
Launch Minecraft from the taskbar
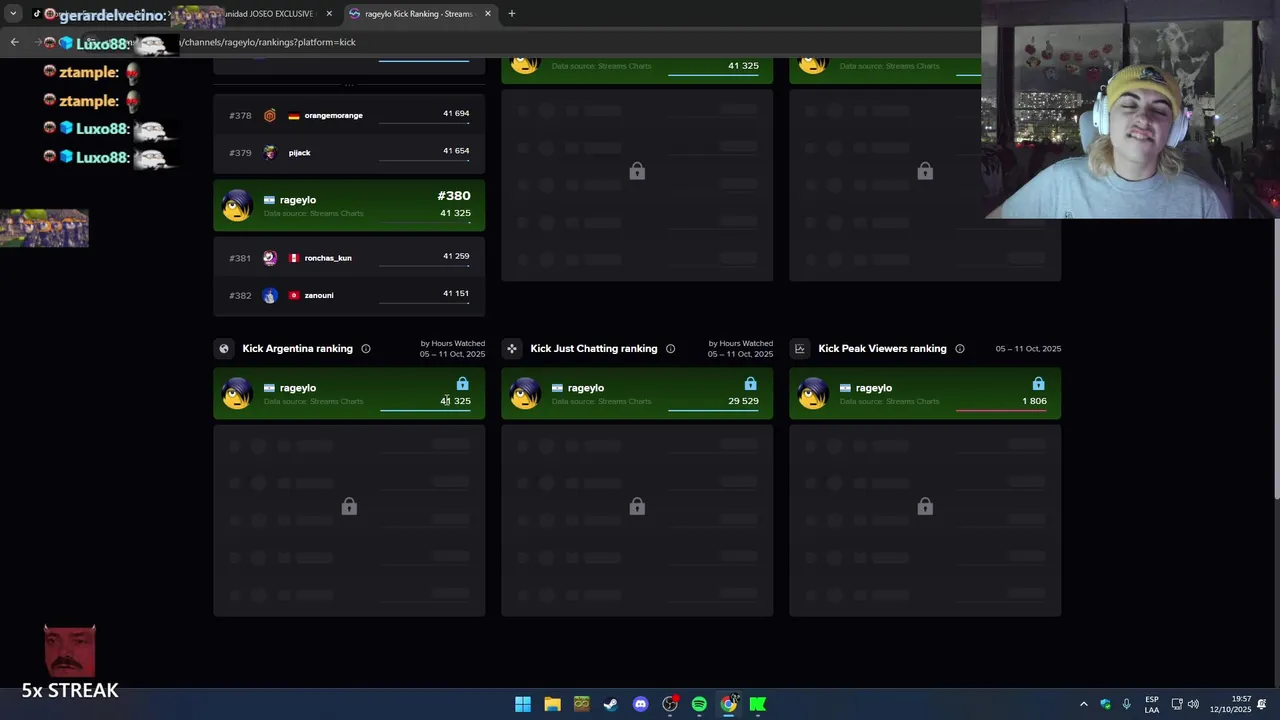(581, 704)
